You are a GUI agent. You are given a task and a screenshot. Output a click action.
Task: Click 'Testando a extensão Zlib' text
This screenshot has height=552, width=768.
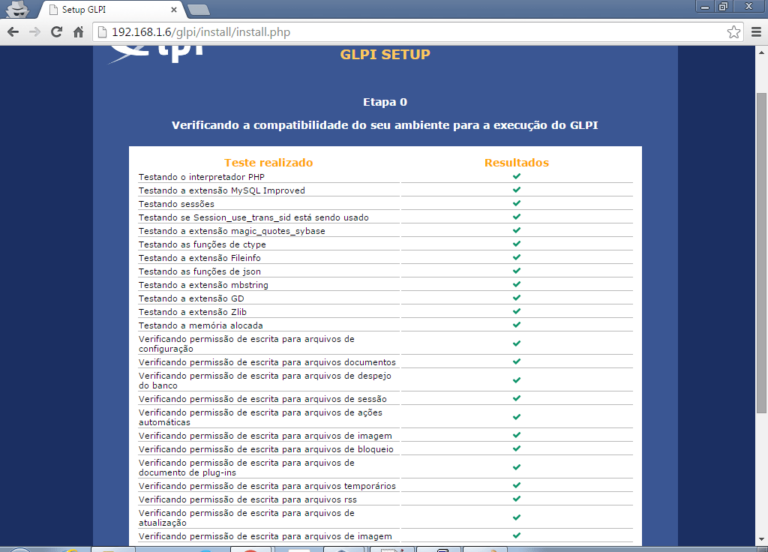click(x=192, y=312)
